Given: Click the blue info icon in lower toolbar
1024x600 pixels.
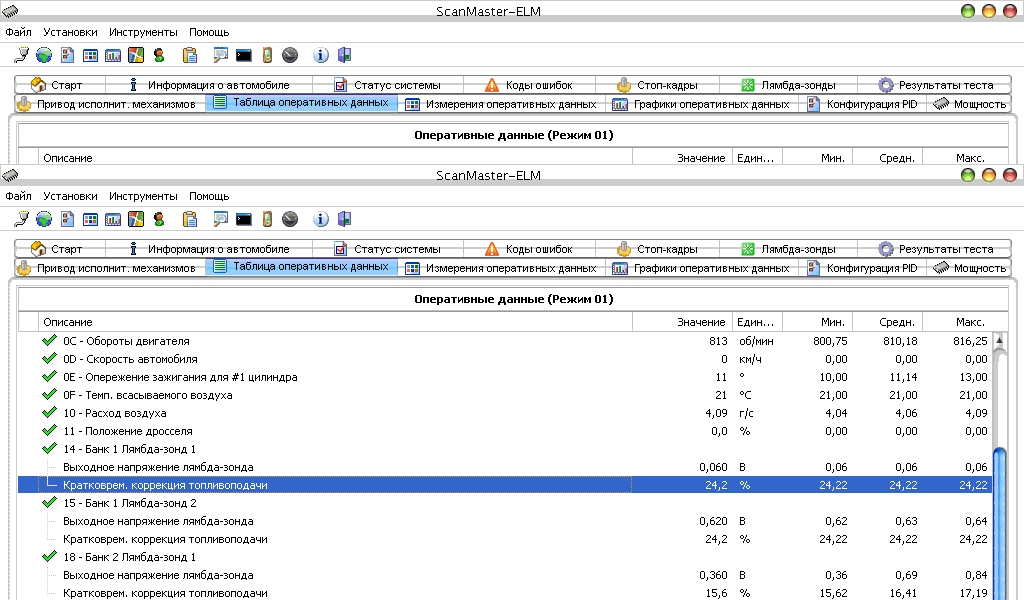Looking at the screenshot, I should pos(321,219).
